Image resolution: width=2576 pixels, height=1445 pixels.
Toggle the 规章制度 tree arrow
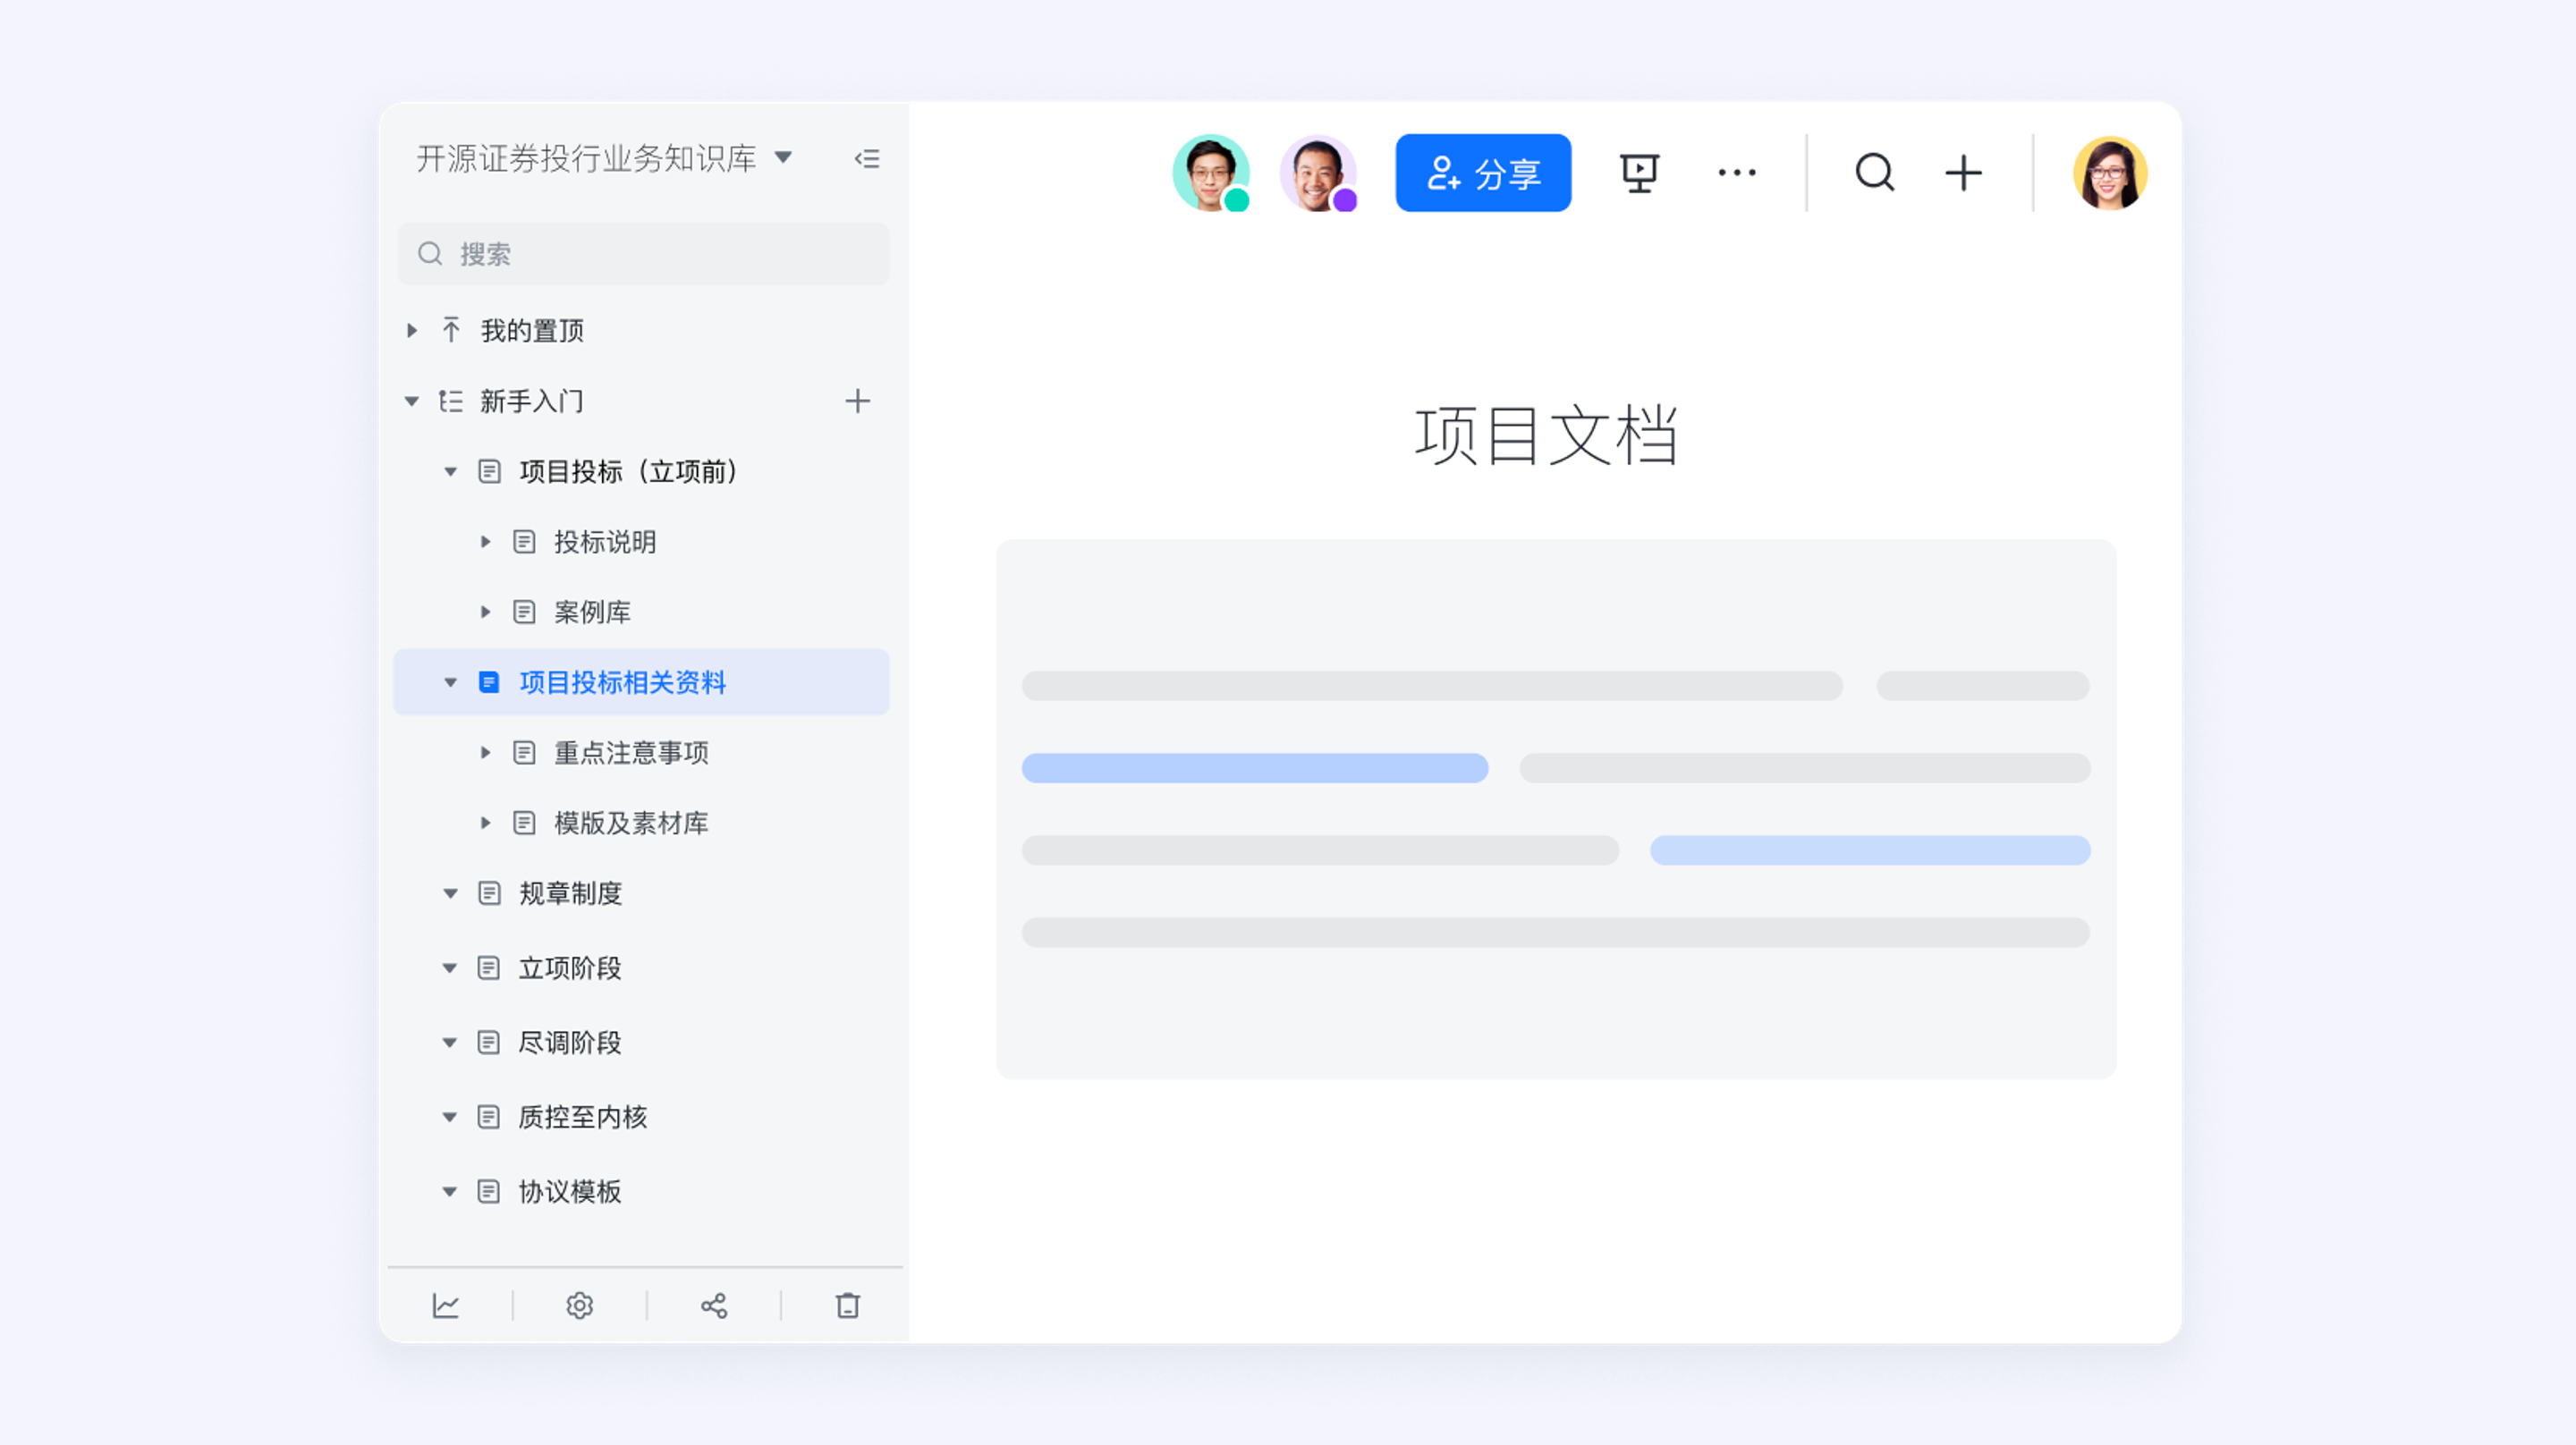click(450, 893)
